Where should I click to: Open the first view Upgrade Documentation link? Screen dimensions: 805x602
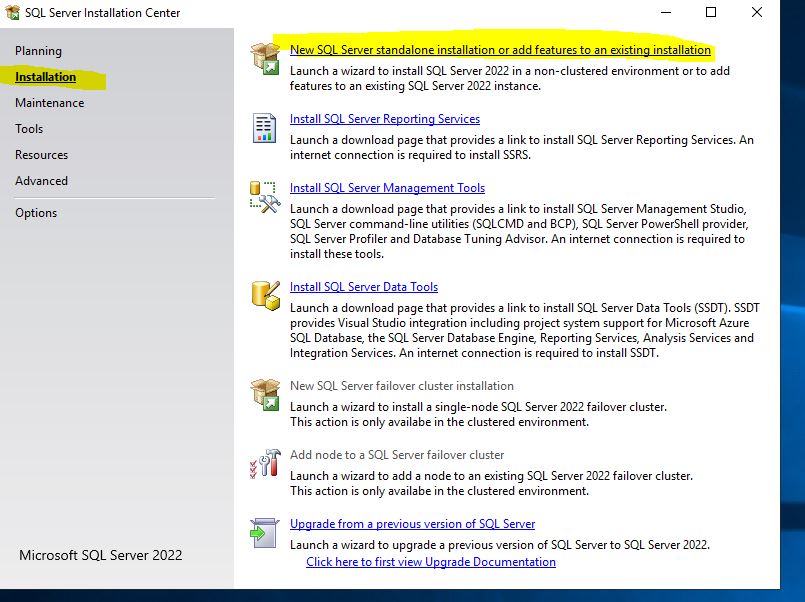(x=430, y=562)
